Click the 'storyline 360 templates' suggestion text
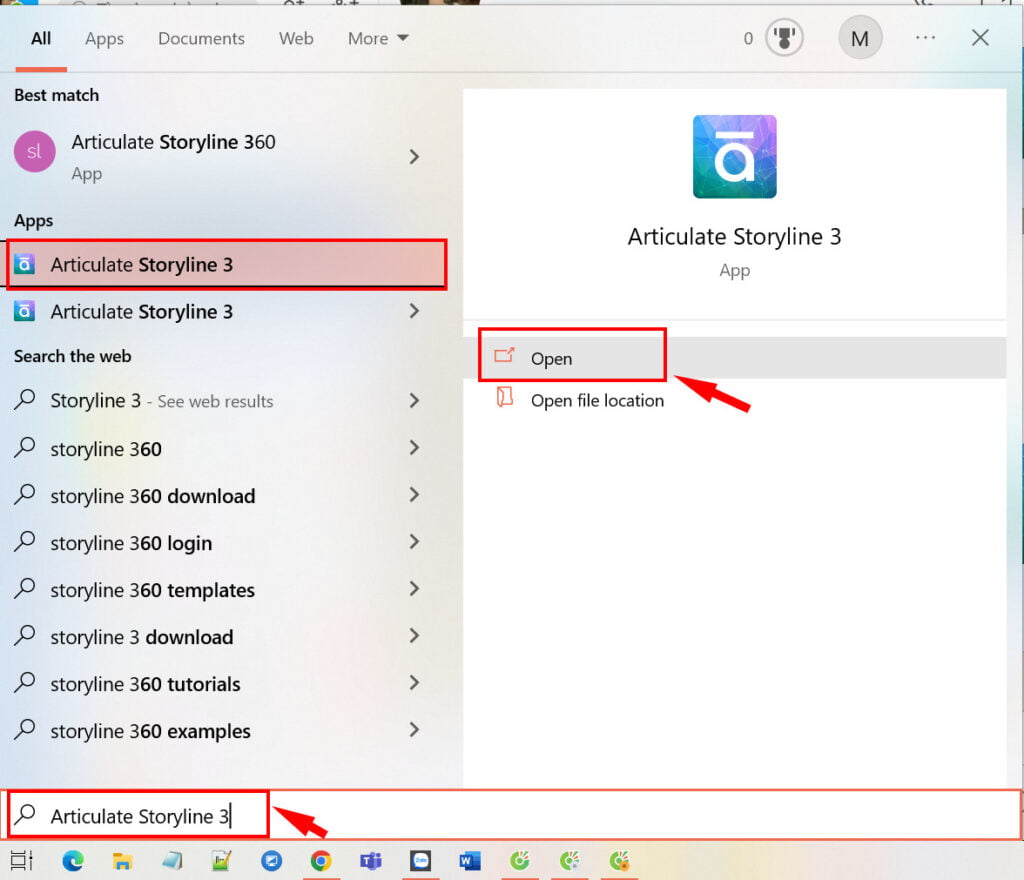1024x880 pixels. click(153, 590)
